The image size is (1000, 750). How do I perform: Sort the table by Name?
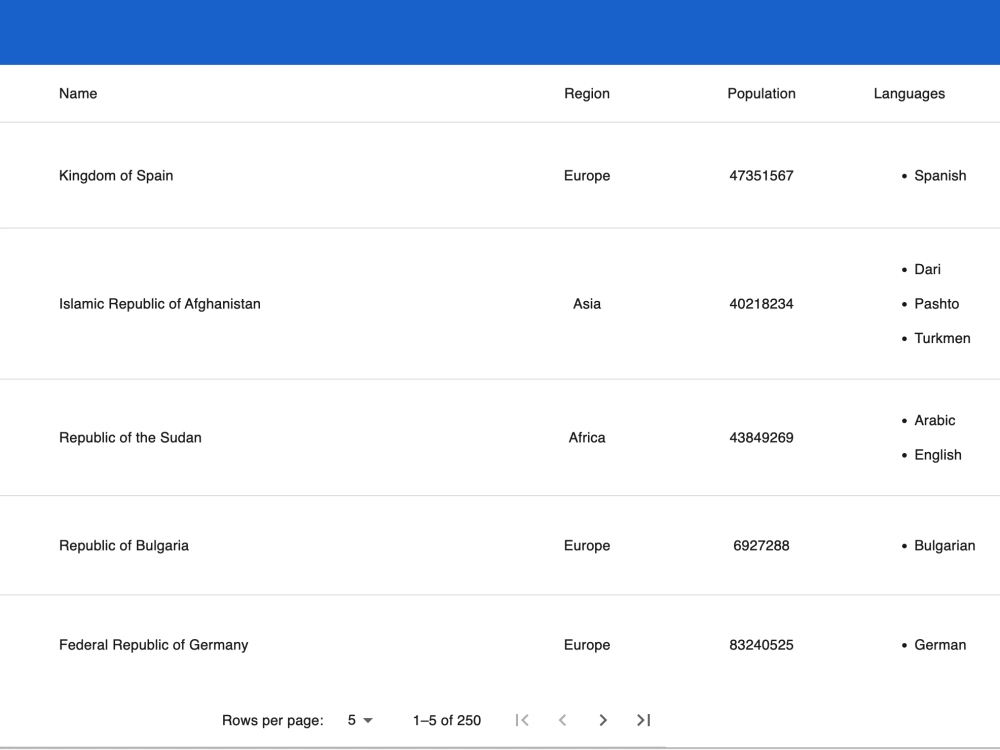(x=77, y=93)
